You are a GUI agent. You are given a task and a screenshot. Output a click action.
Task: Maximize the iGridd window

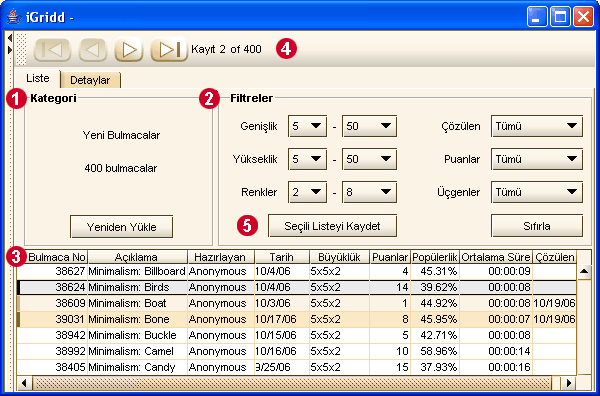(560, 17)
